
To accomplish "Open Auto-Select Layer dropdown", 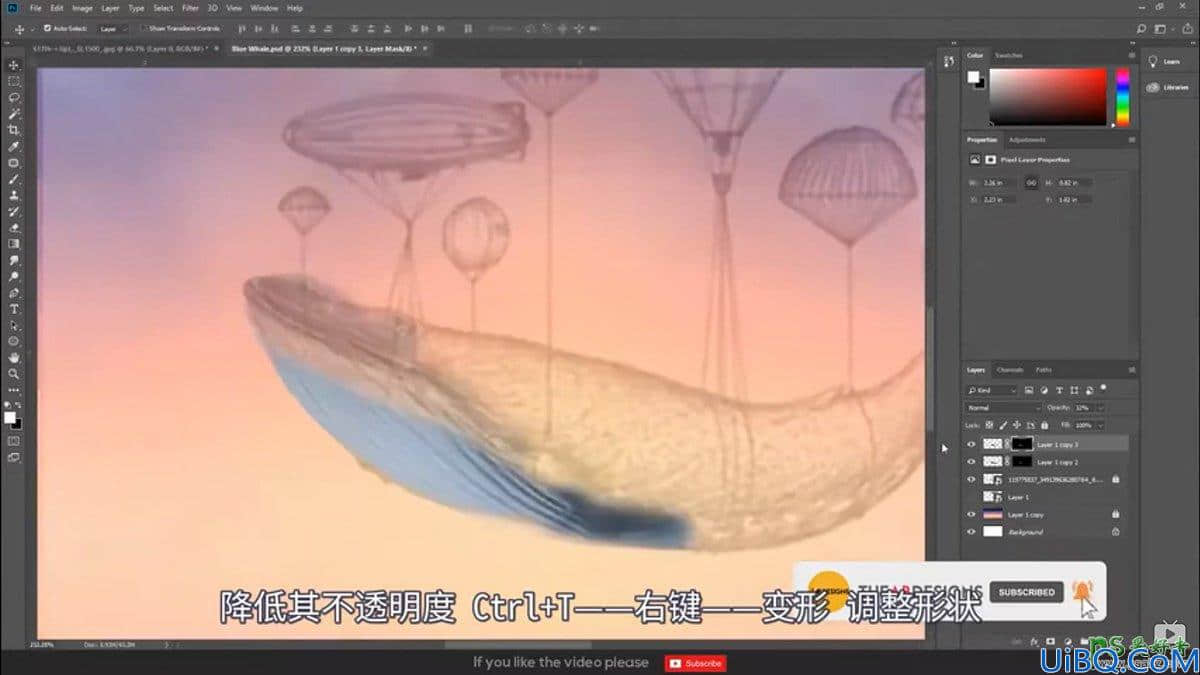I will pos(113,29).
